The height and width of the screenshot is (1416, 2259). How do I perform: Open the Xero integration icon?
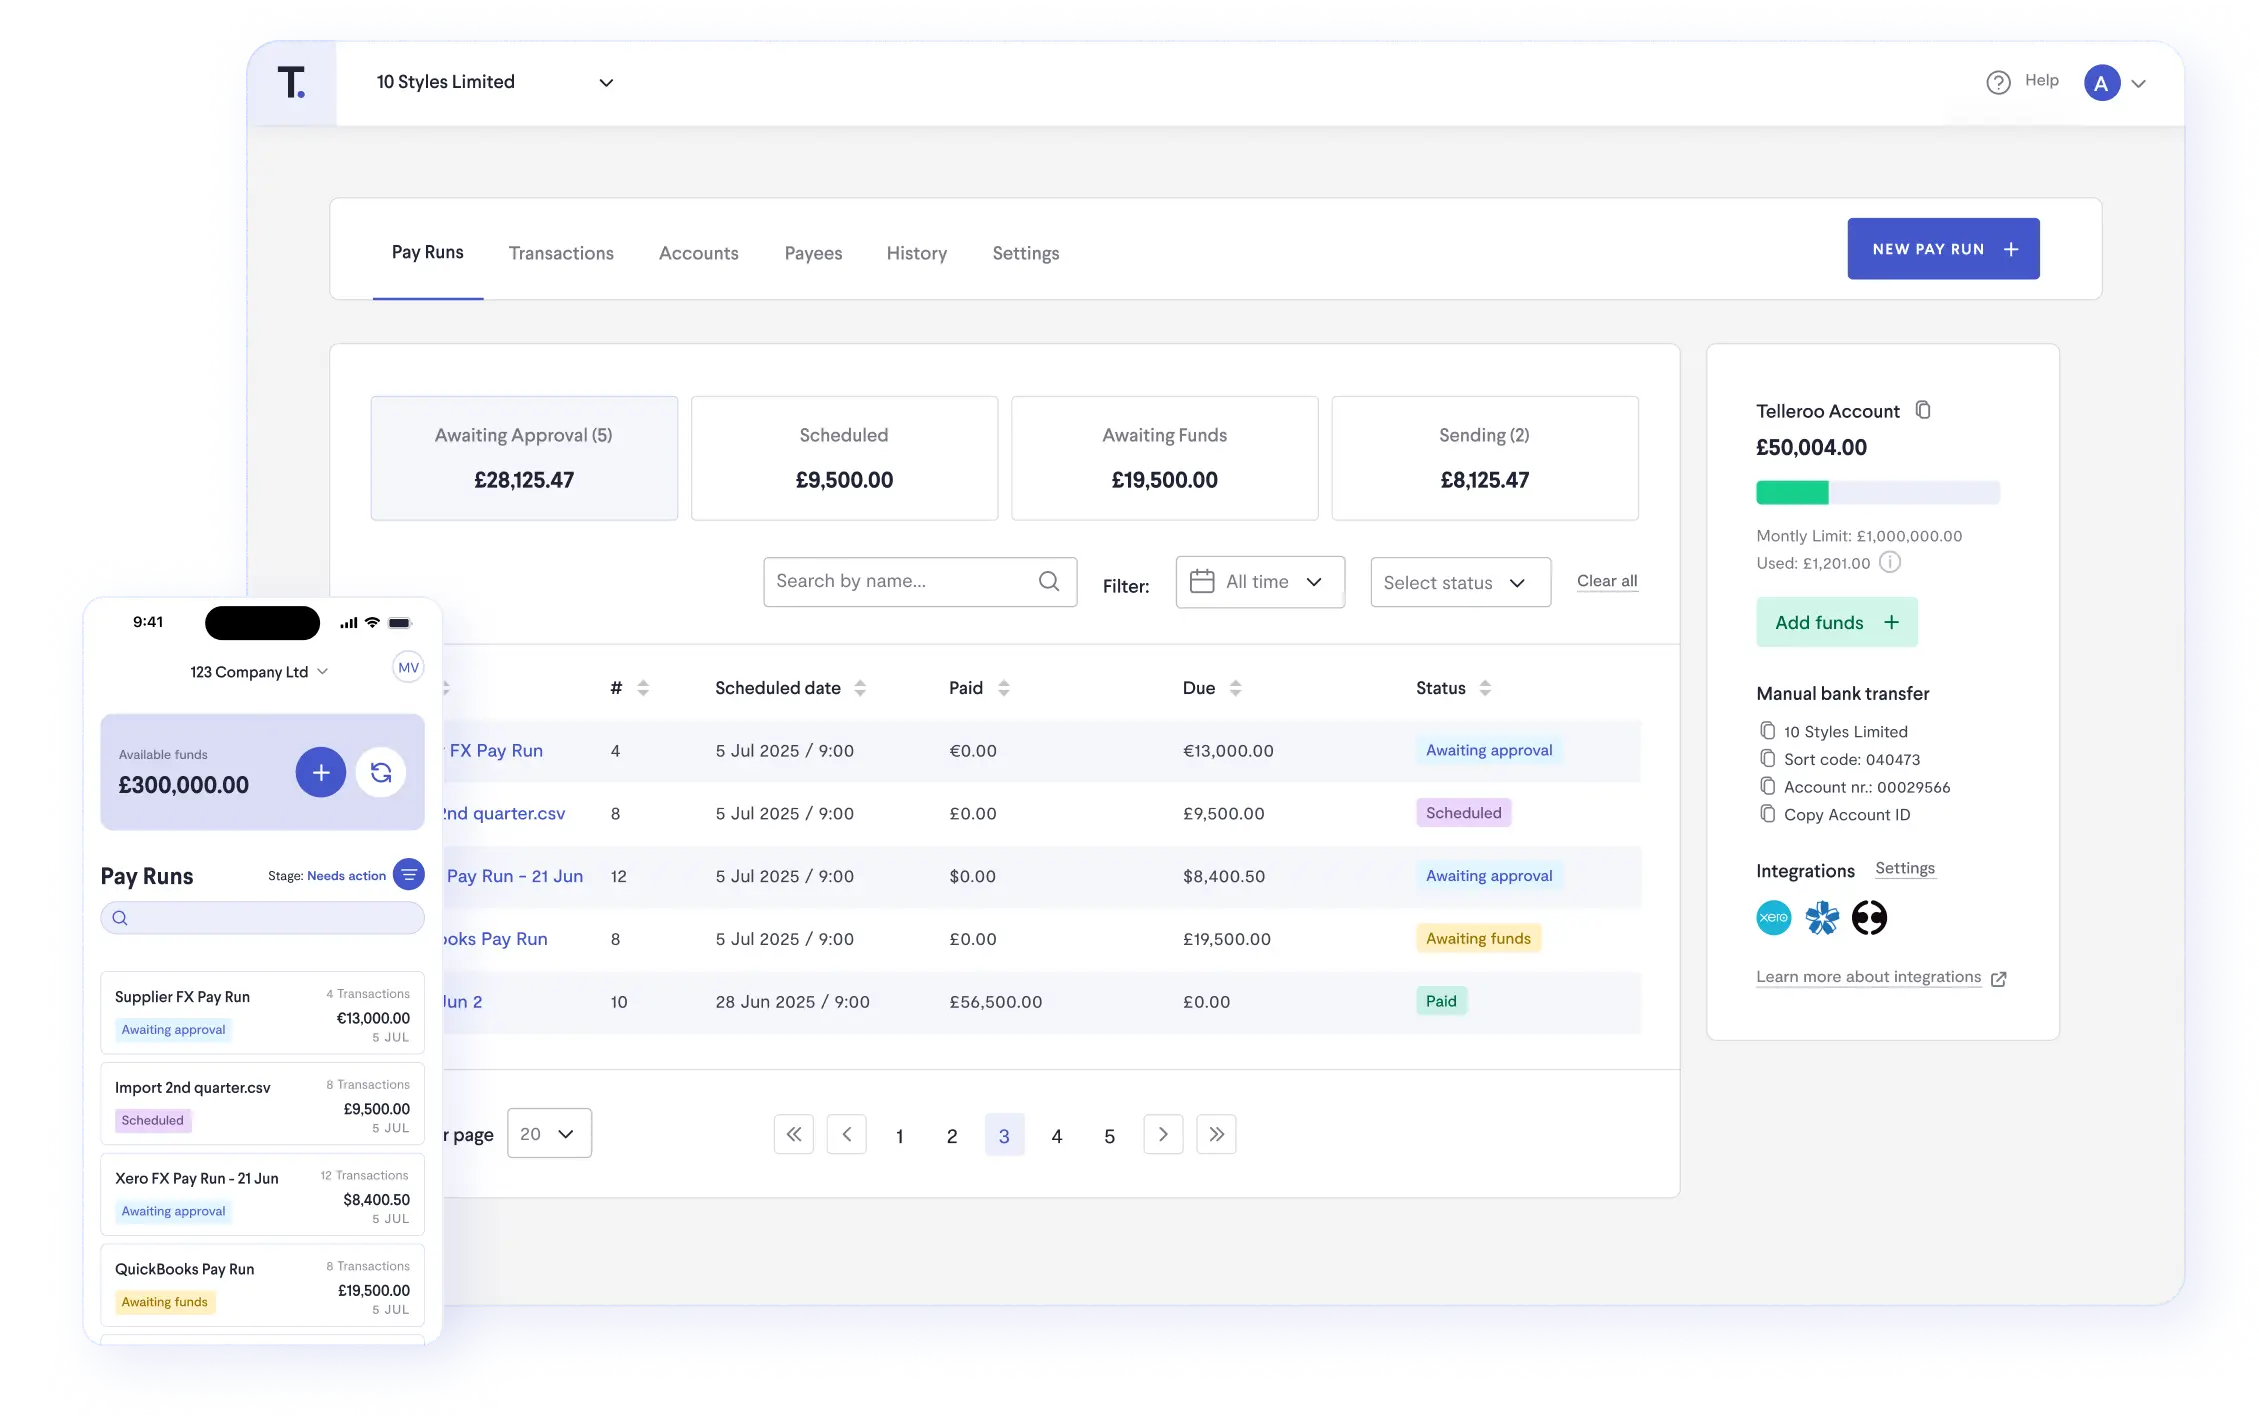pos(1773,917)
